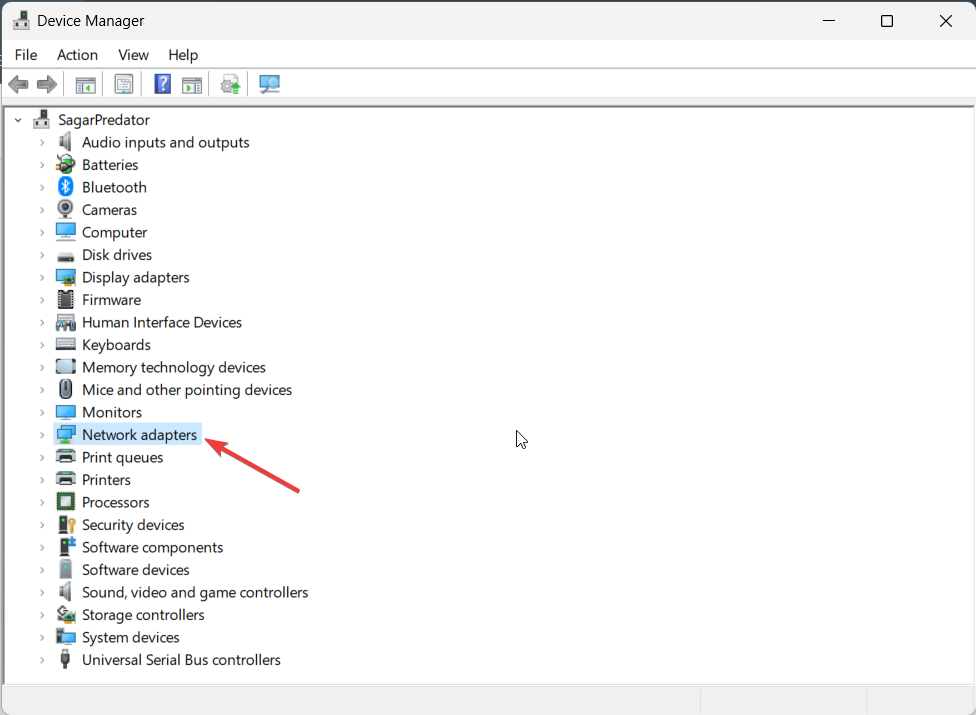Select the Bluetooth label
Viewport: 976px width, 715px height.
click(115, 187)
